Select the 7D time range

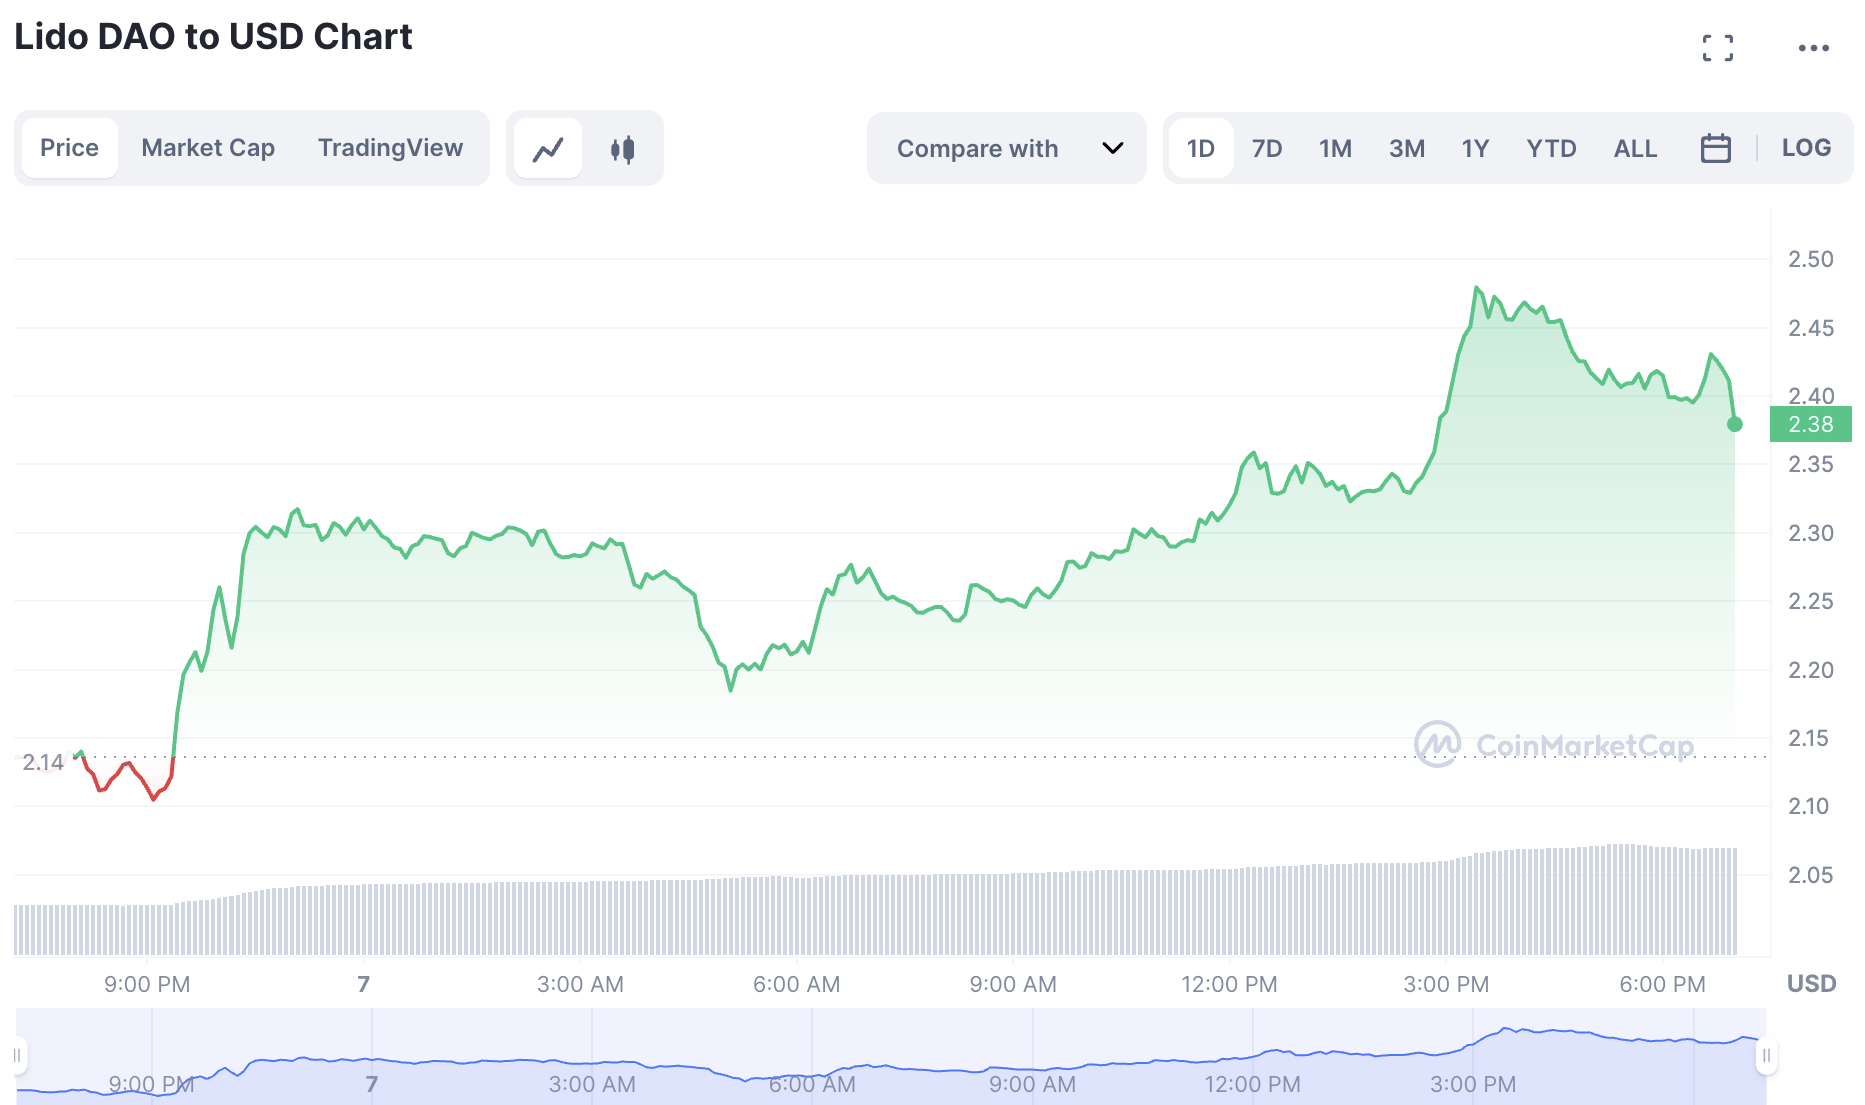tap(1267, 148)
